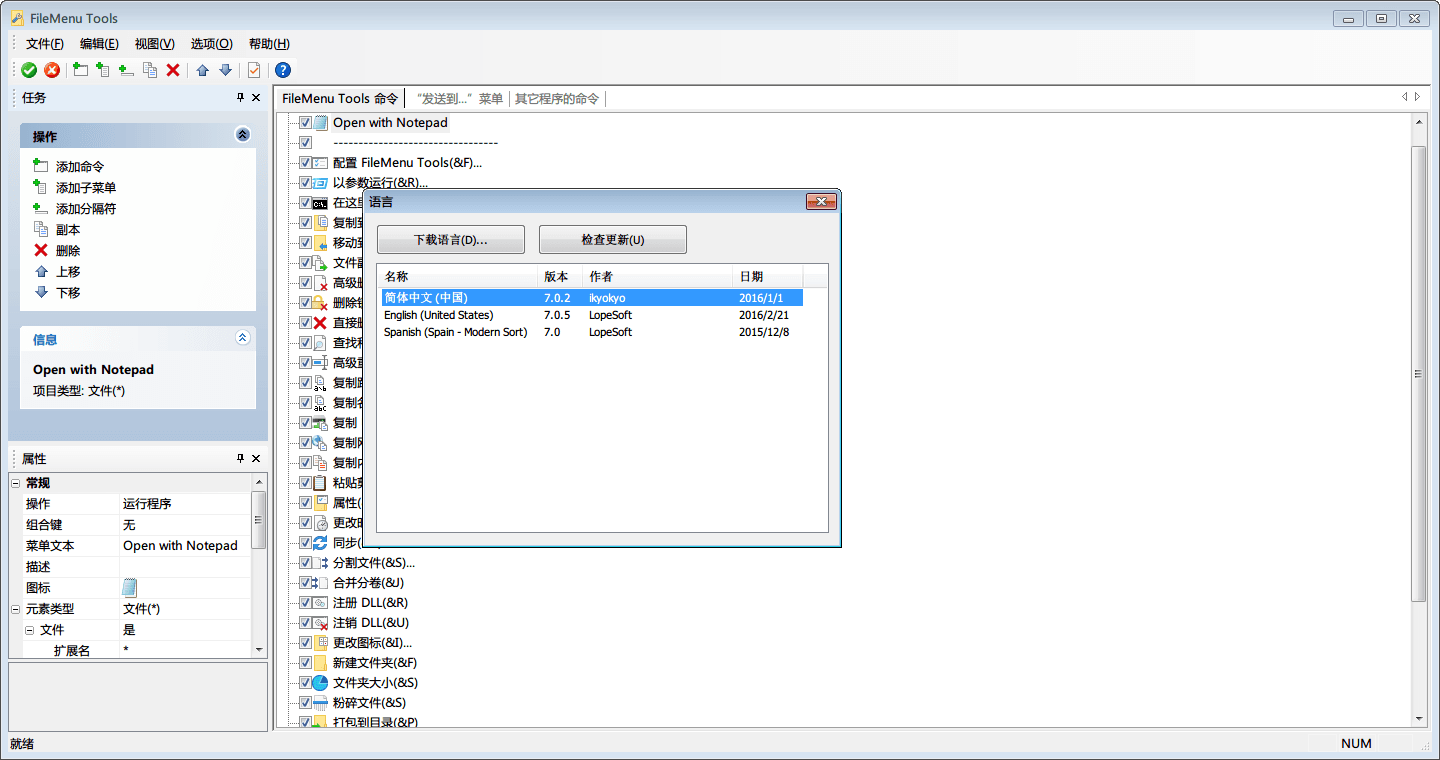Click 副本 in the 操作 panel
The height and width of the screenshot is (760, 1440).
coord(68,230)
